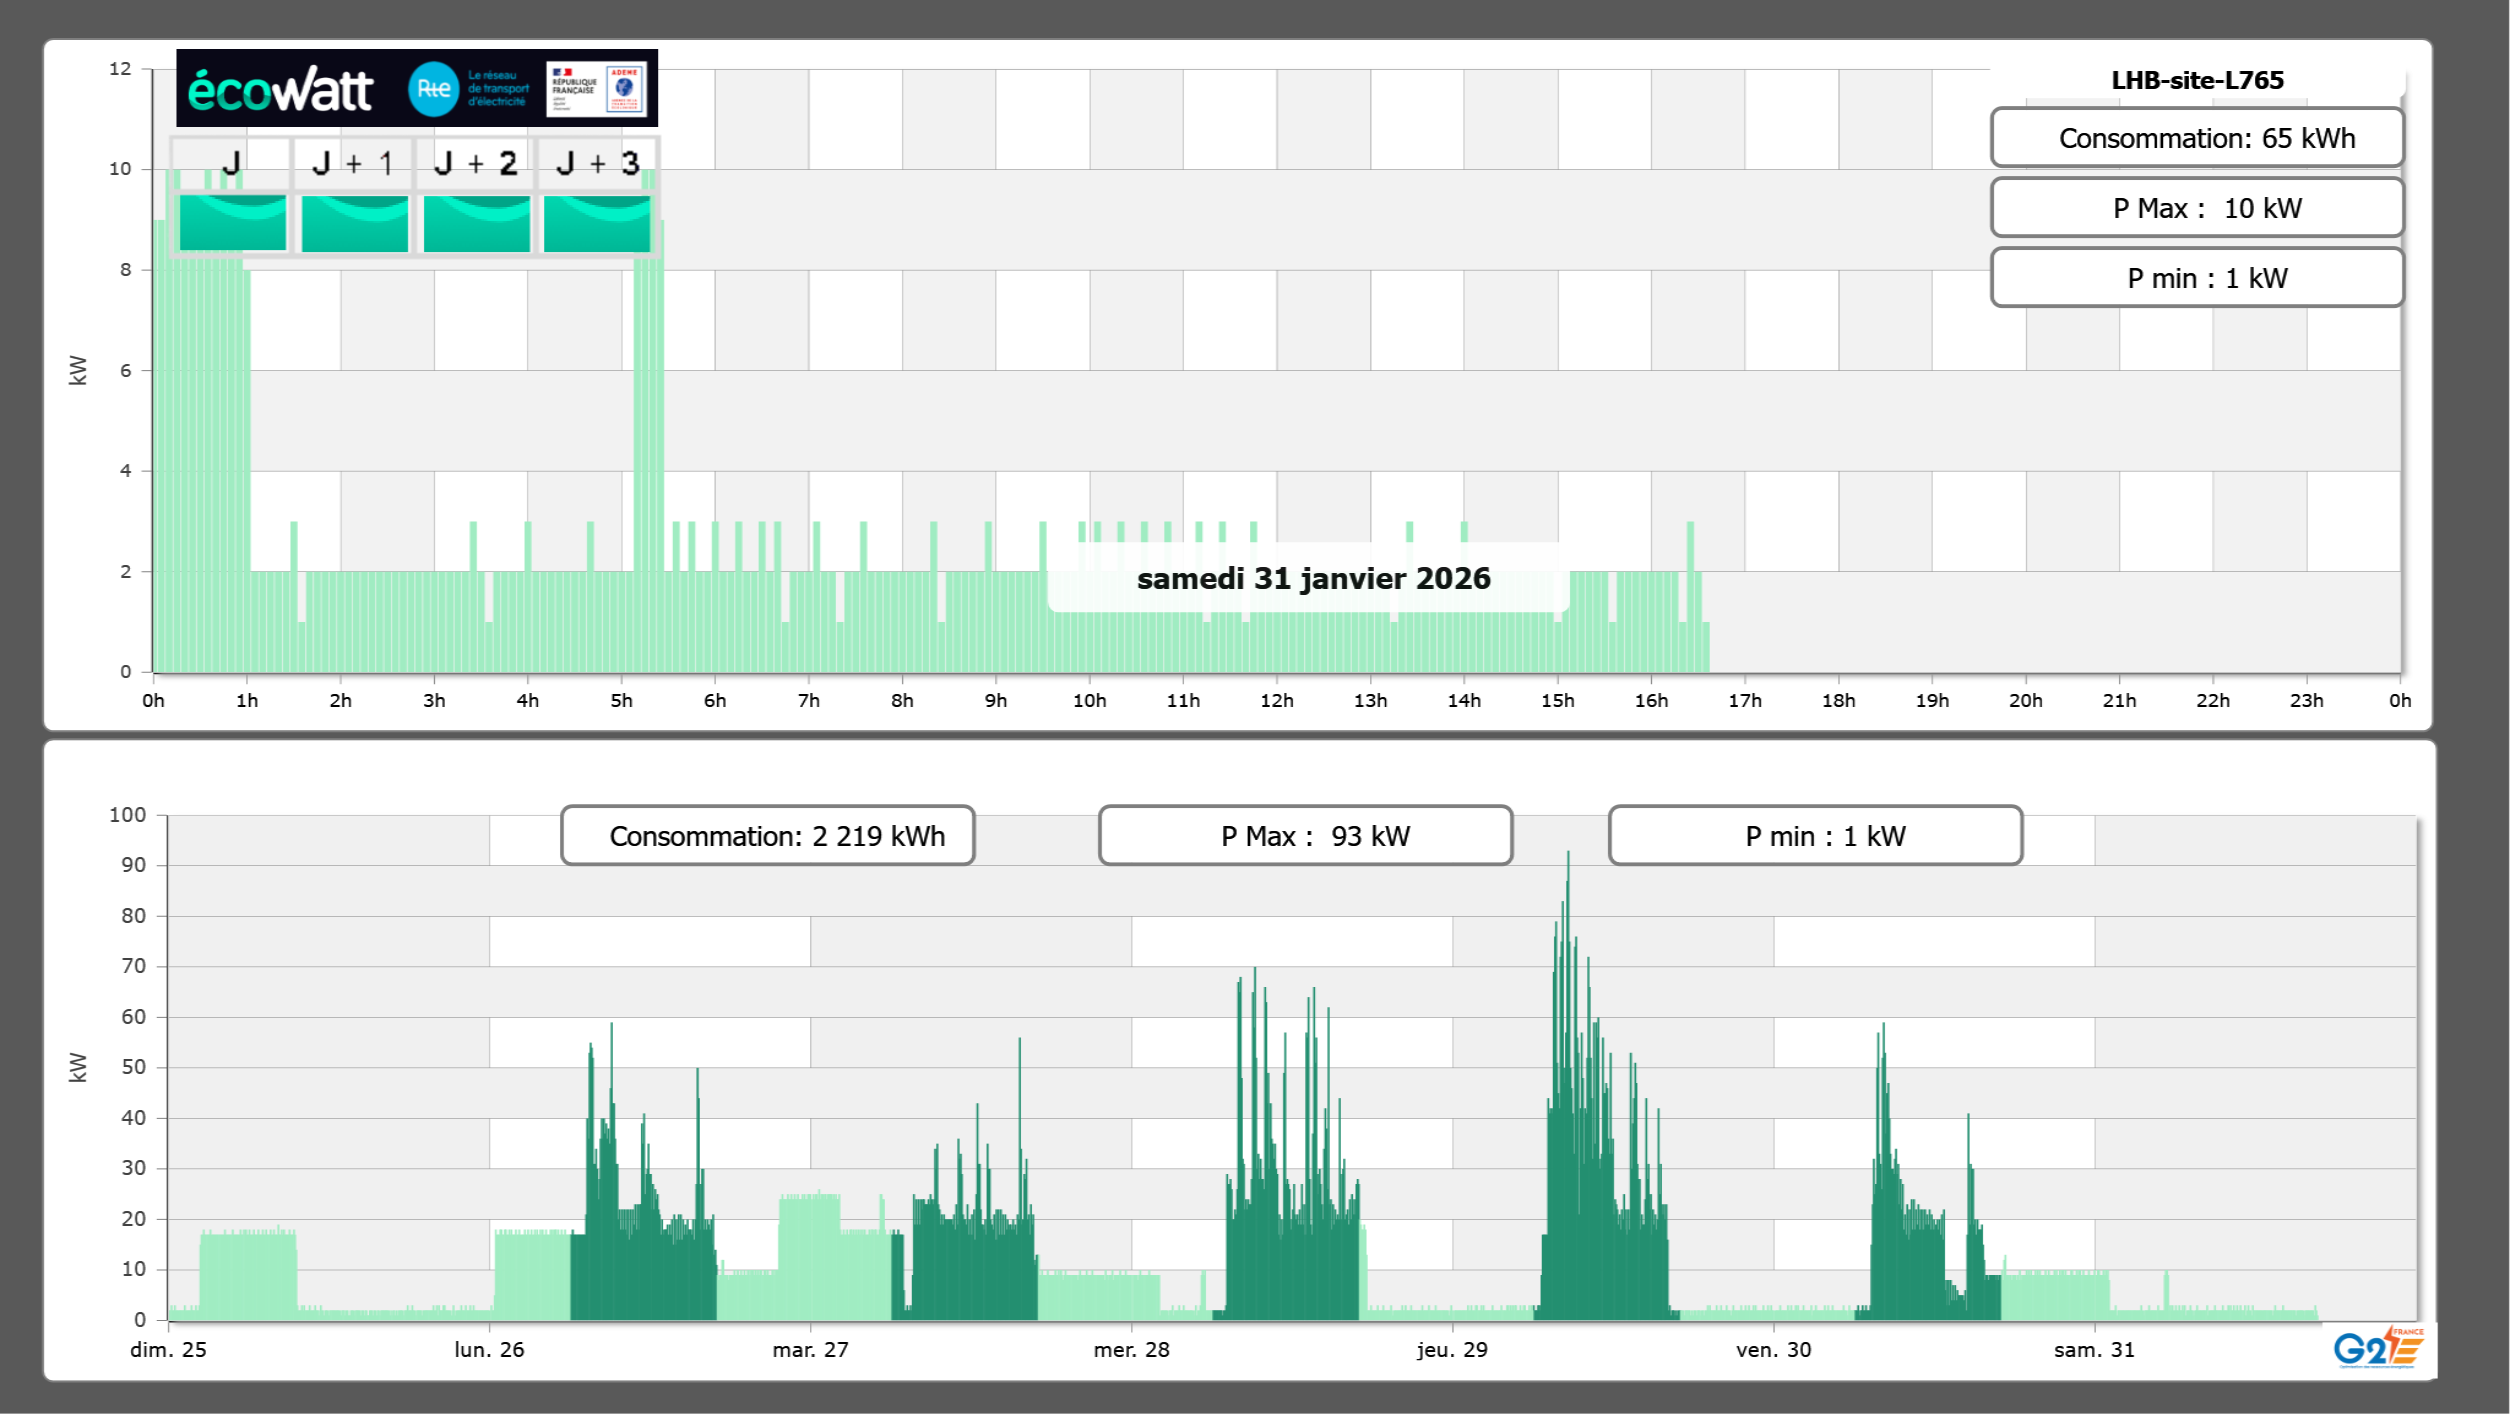Viewport: 2511px width, 1415px height.
Task: Click the green J Ecowatt signal icon
Action: (x=232, y=223)
